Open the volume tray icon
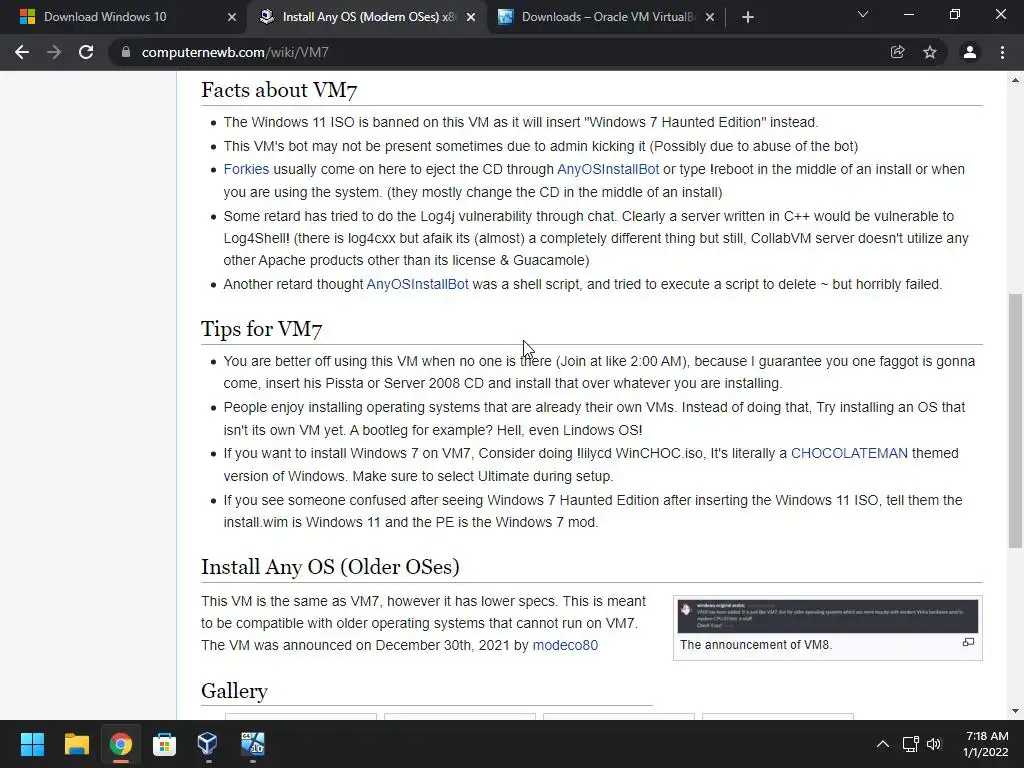Viewport: 1024px width, 768px height. (x=934, y=744)
